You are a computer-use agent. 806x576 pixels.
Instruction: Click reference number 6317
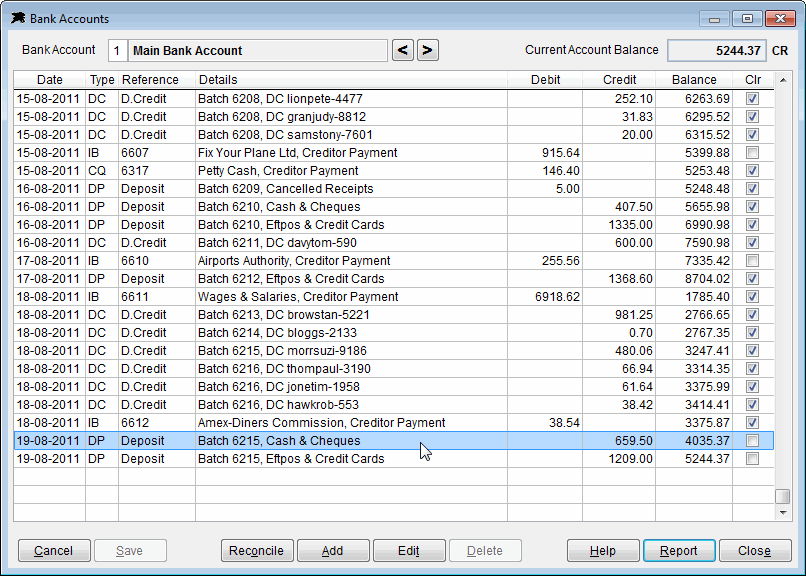click(135, 171)
